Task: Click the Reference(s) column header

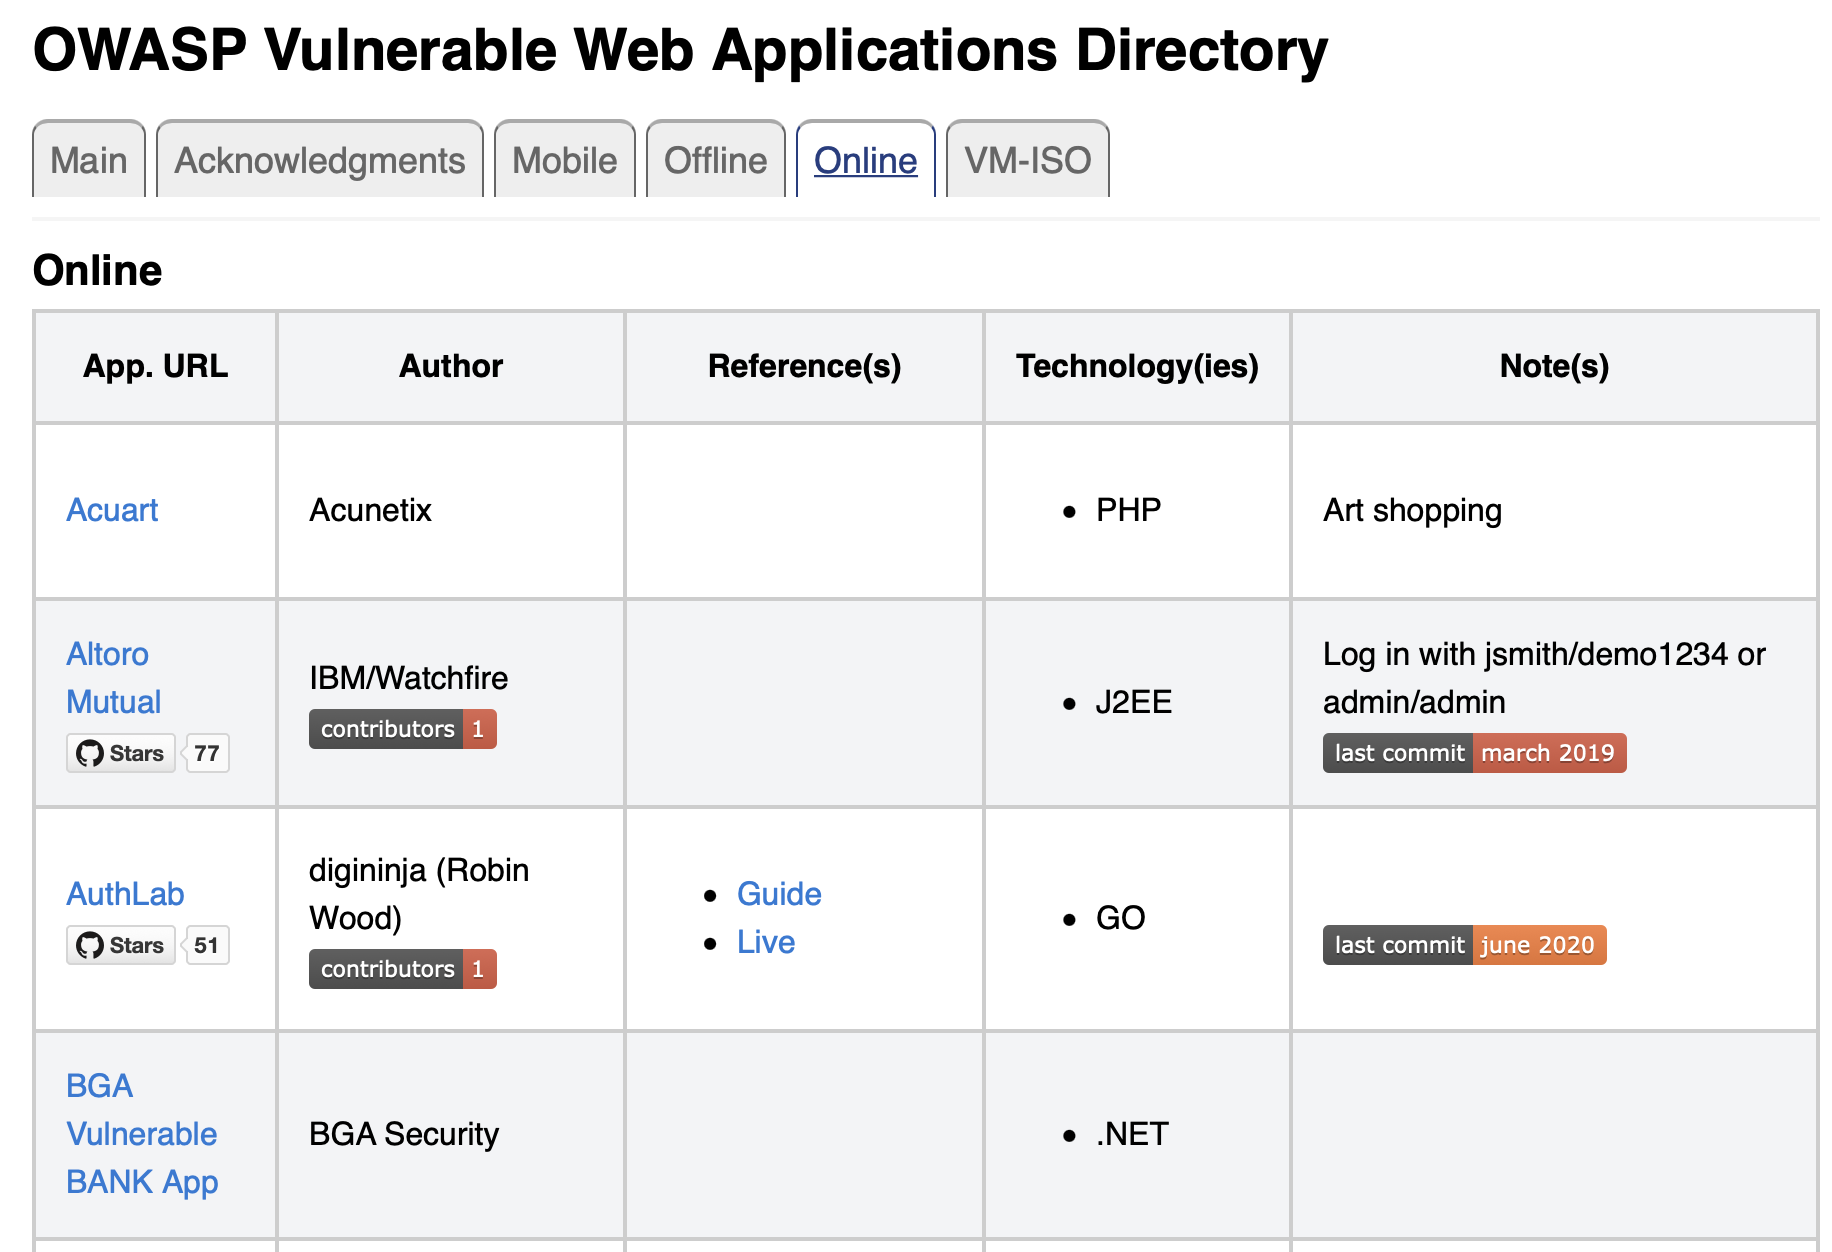Action: [x=805, y=366]
